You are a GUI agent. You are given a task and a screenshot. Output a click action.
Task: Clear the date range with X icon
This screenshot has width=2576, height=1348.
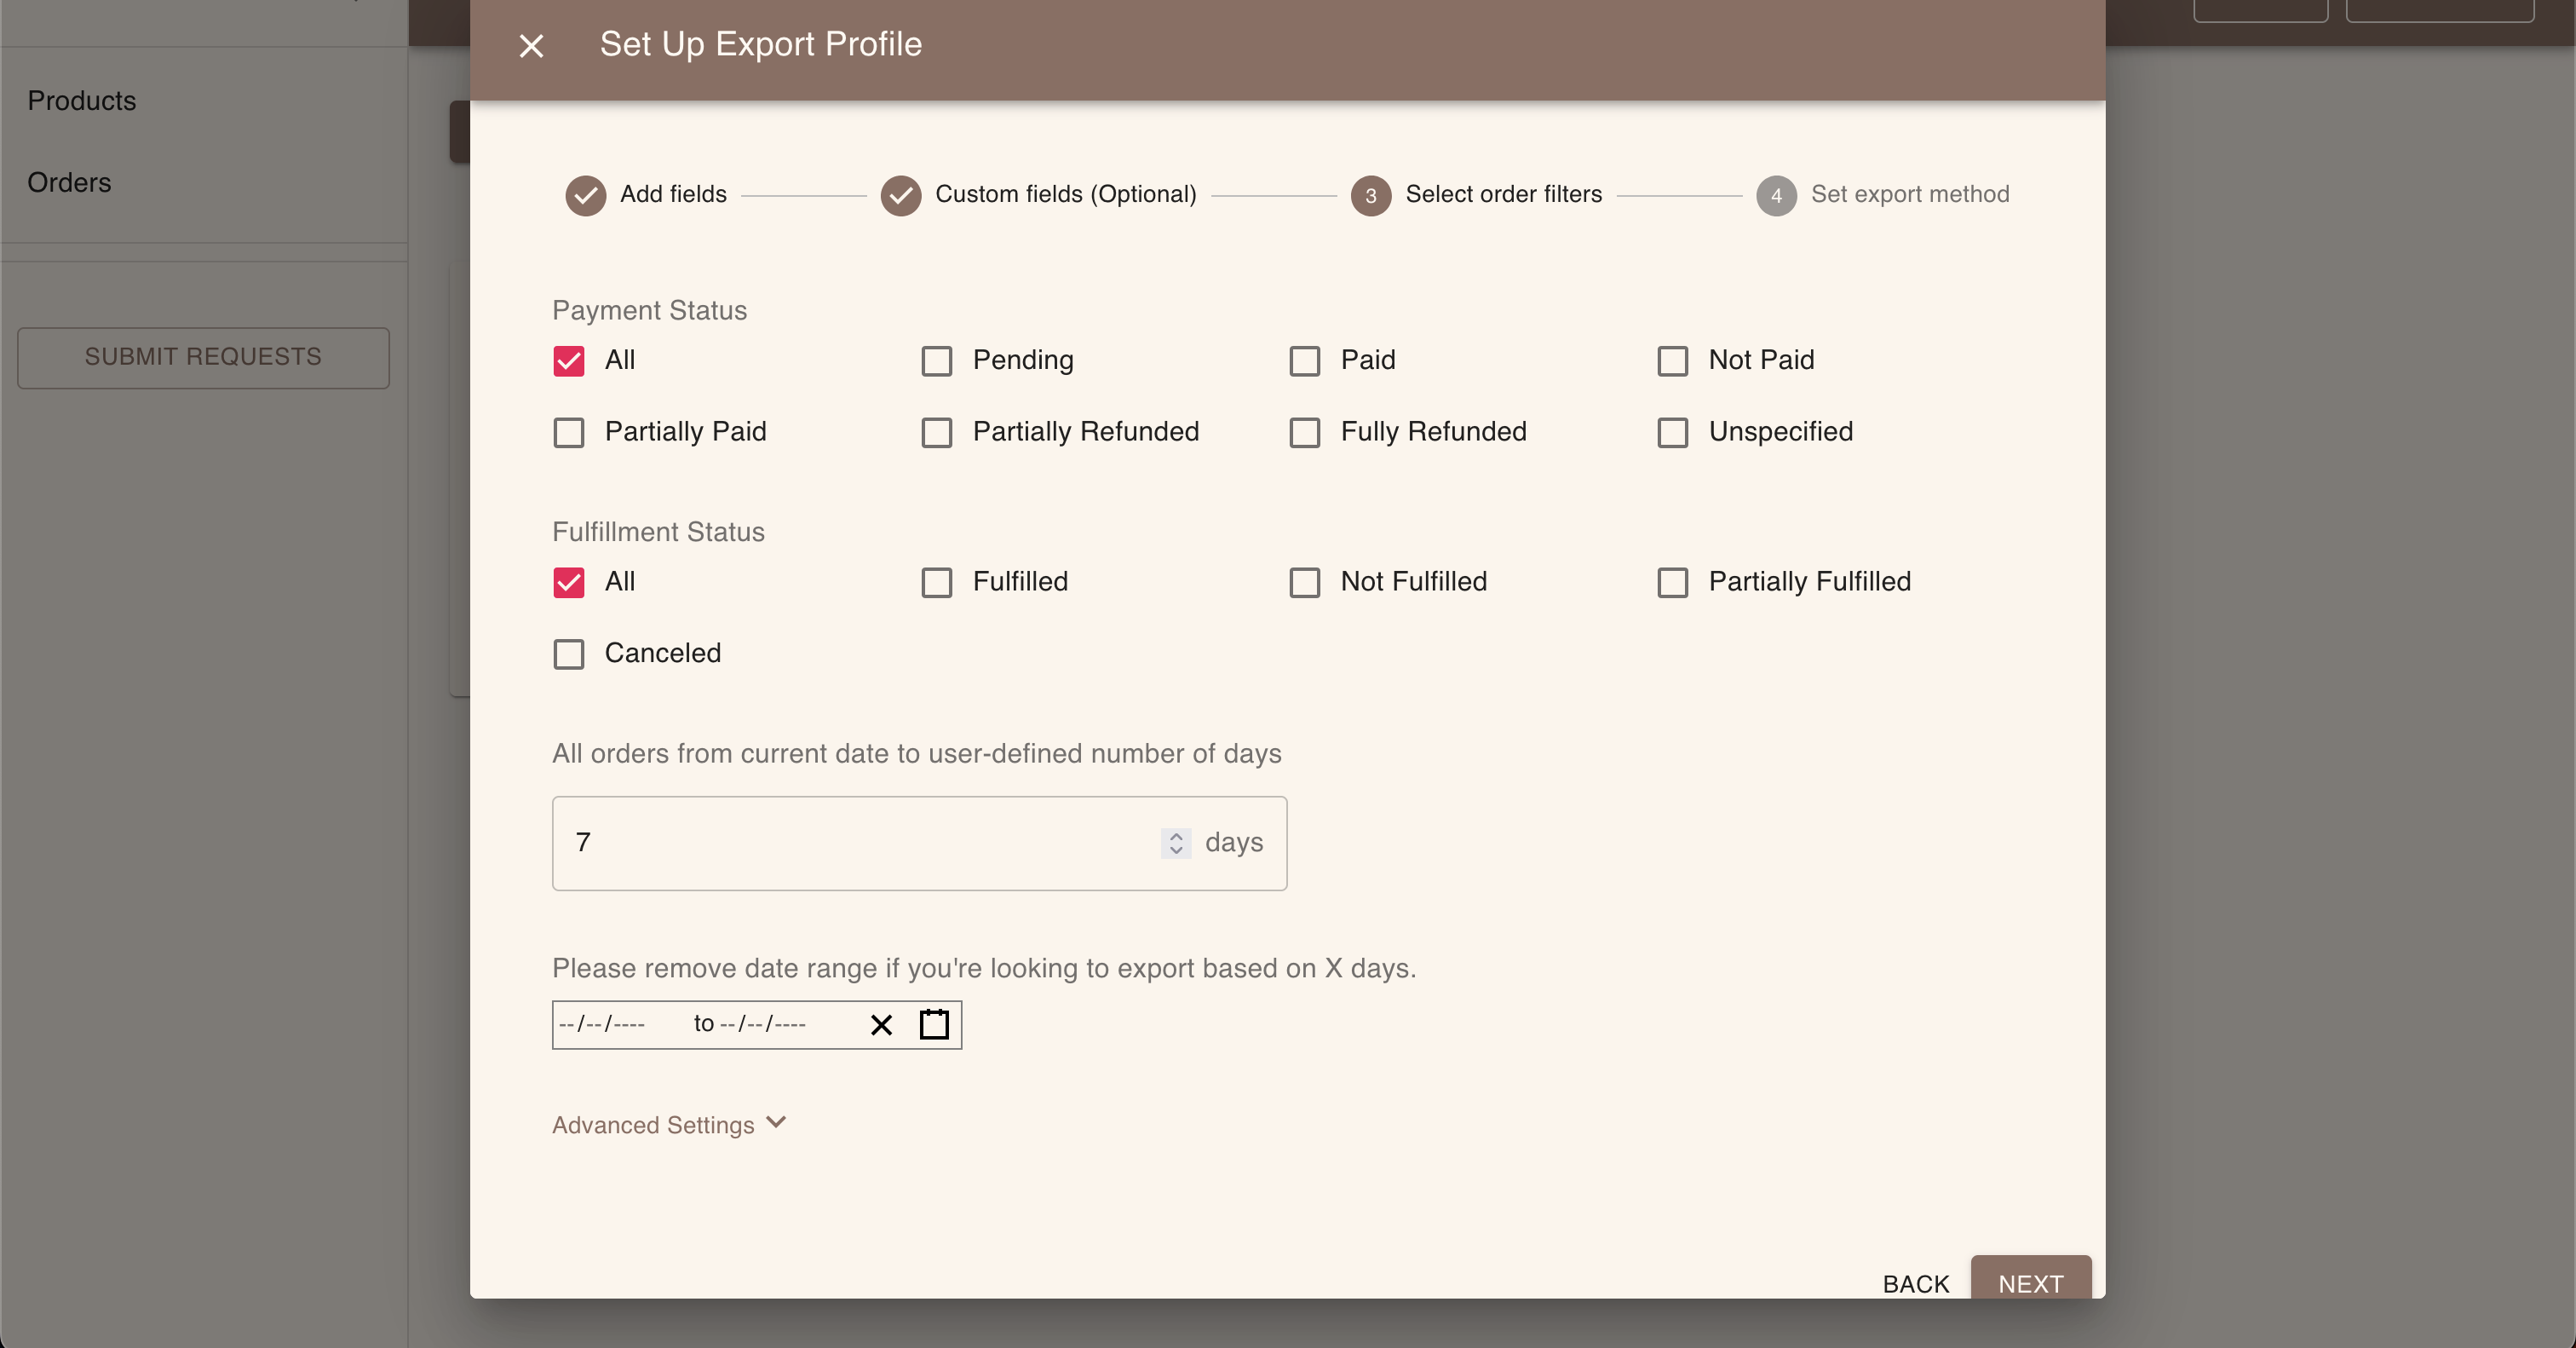point(881,1025)
